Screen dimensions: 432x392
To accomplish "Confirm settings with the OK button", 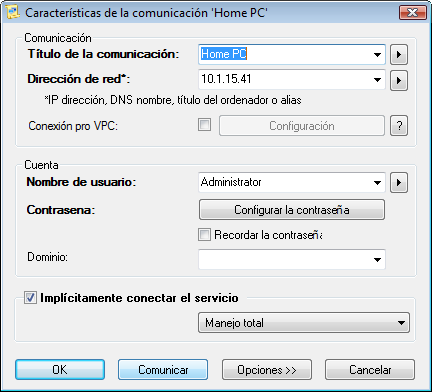I will (x=60, y=370).
